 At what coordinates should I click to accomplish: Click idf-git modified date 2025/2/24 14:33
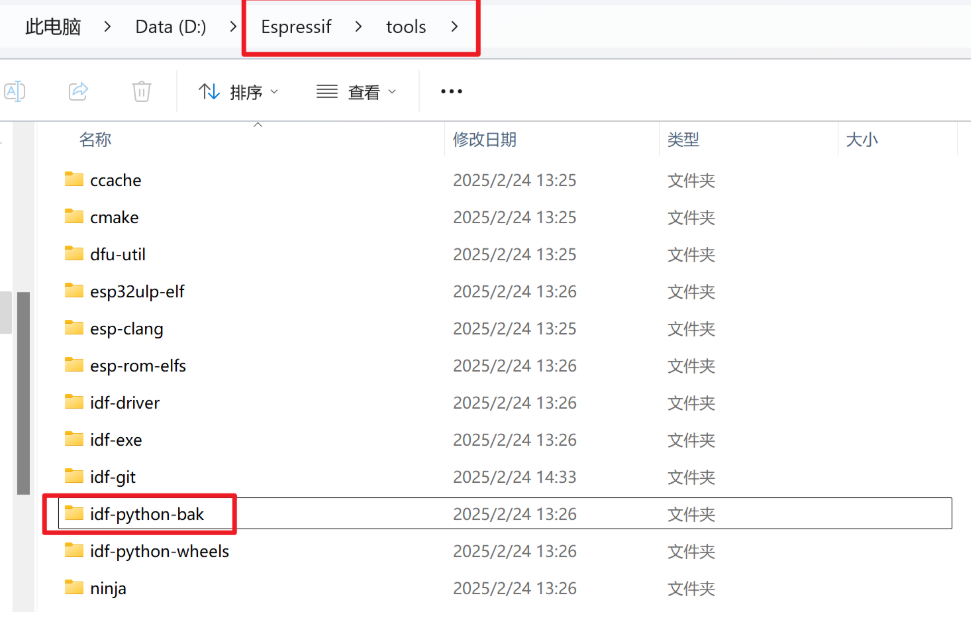click(x=515, y=478)
